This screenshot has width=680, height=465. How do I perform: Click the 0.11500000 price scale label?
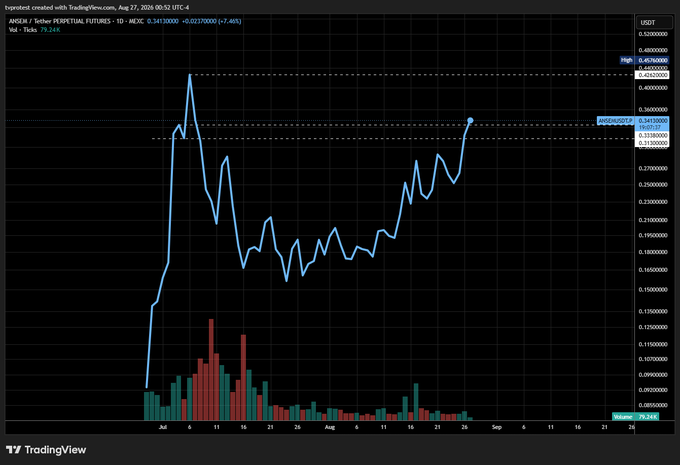pyautogui.click(x=653, y=344)
